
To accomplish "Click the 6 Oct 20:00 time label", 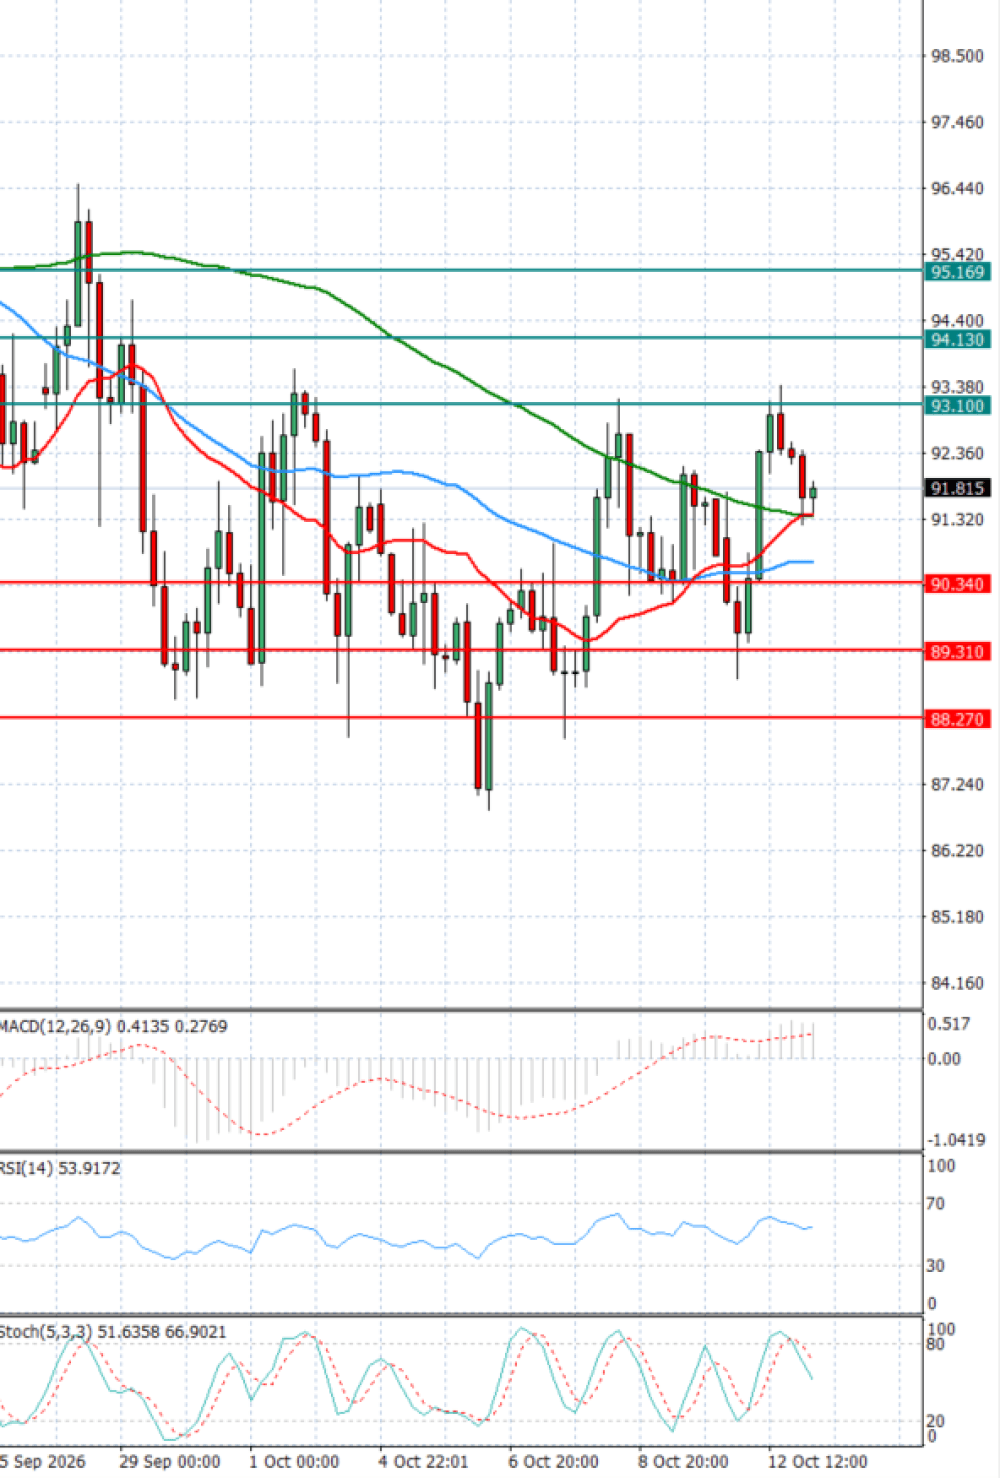I will point(553,1461).
